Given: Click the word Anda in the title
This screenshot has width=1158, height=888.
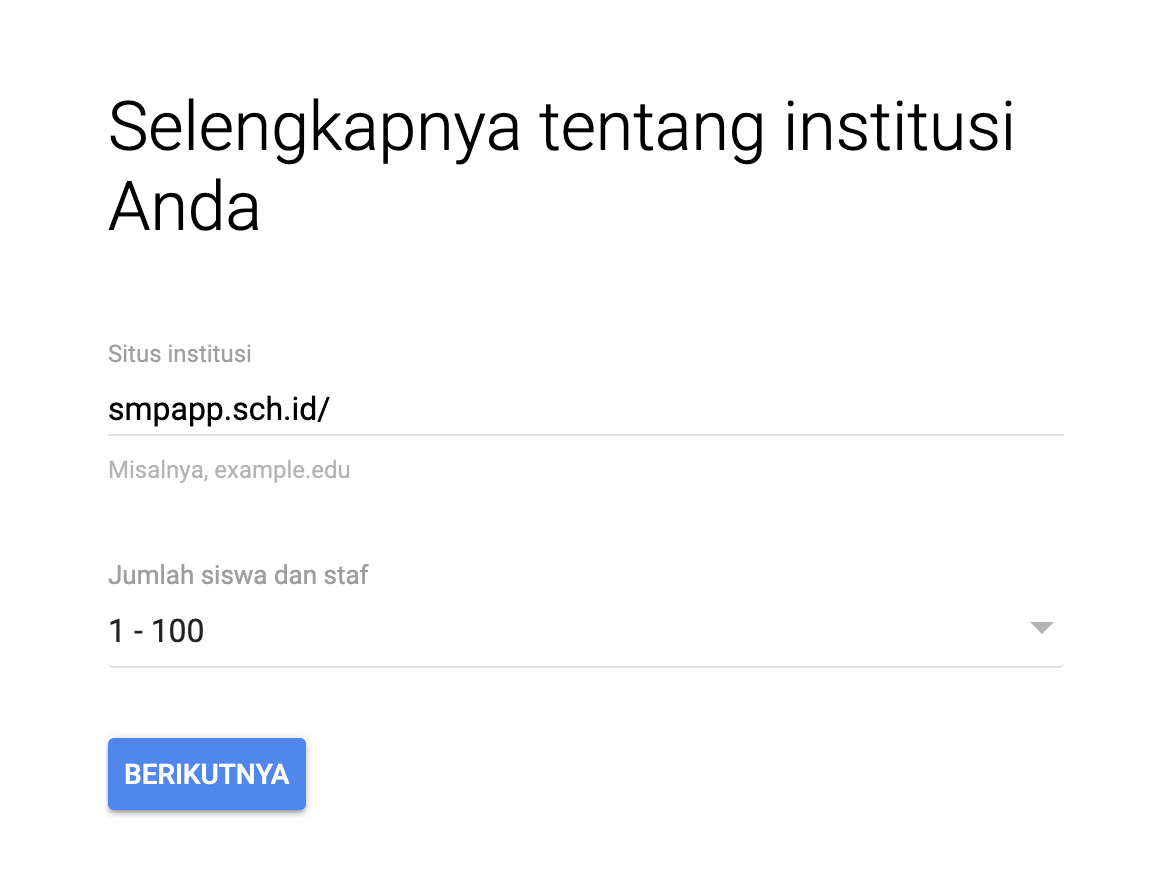Looking at the screenshot, I should point(185,208).
